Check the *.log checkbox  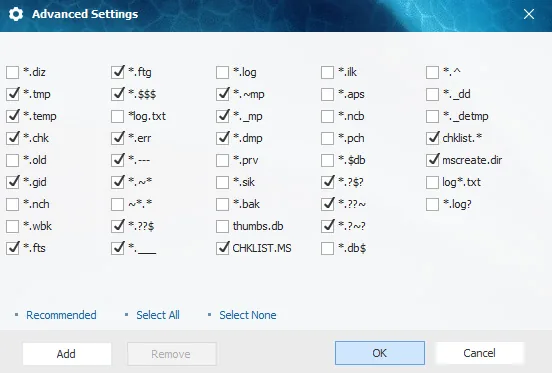point(222,72)
